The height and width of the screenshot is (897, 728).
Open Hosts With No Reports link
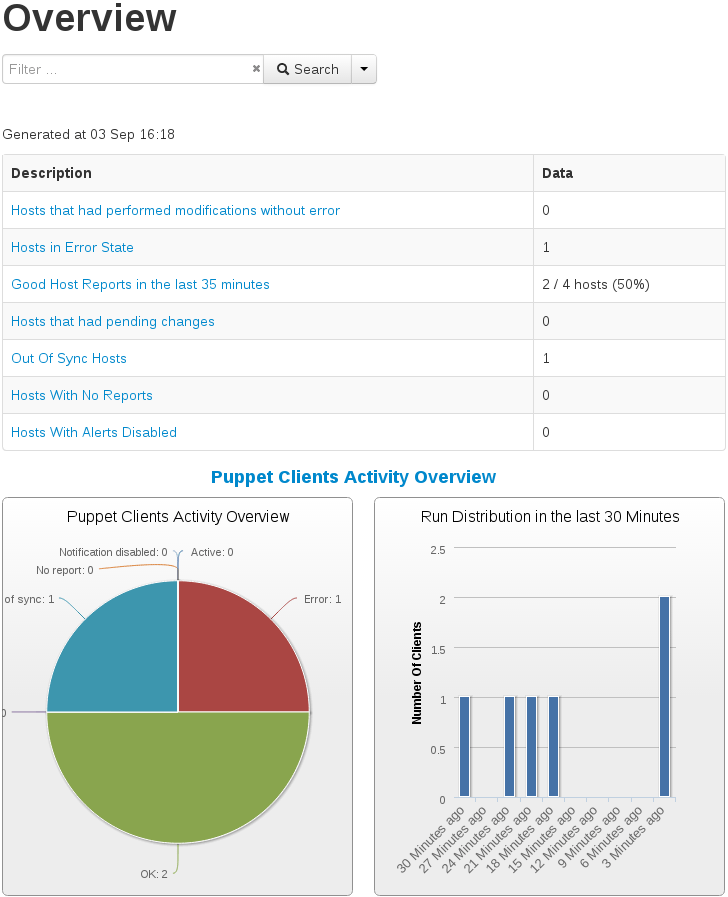(82, 396)
